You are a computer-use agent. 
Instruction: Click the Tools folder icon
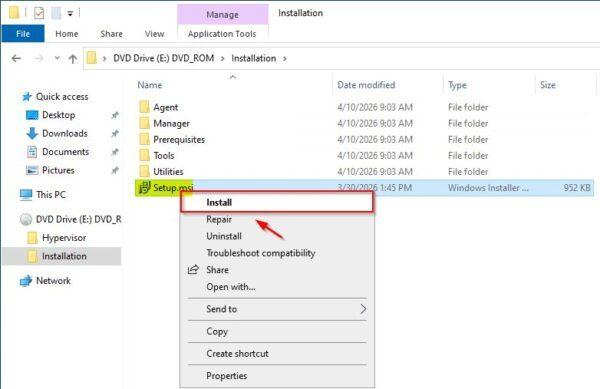point(144,155)
